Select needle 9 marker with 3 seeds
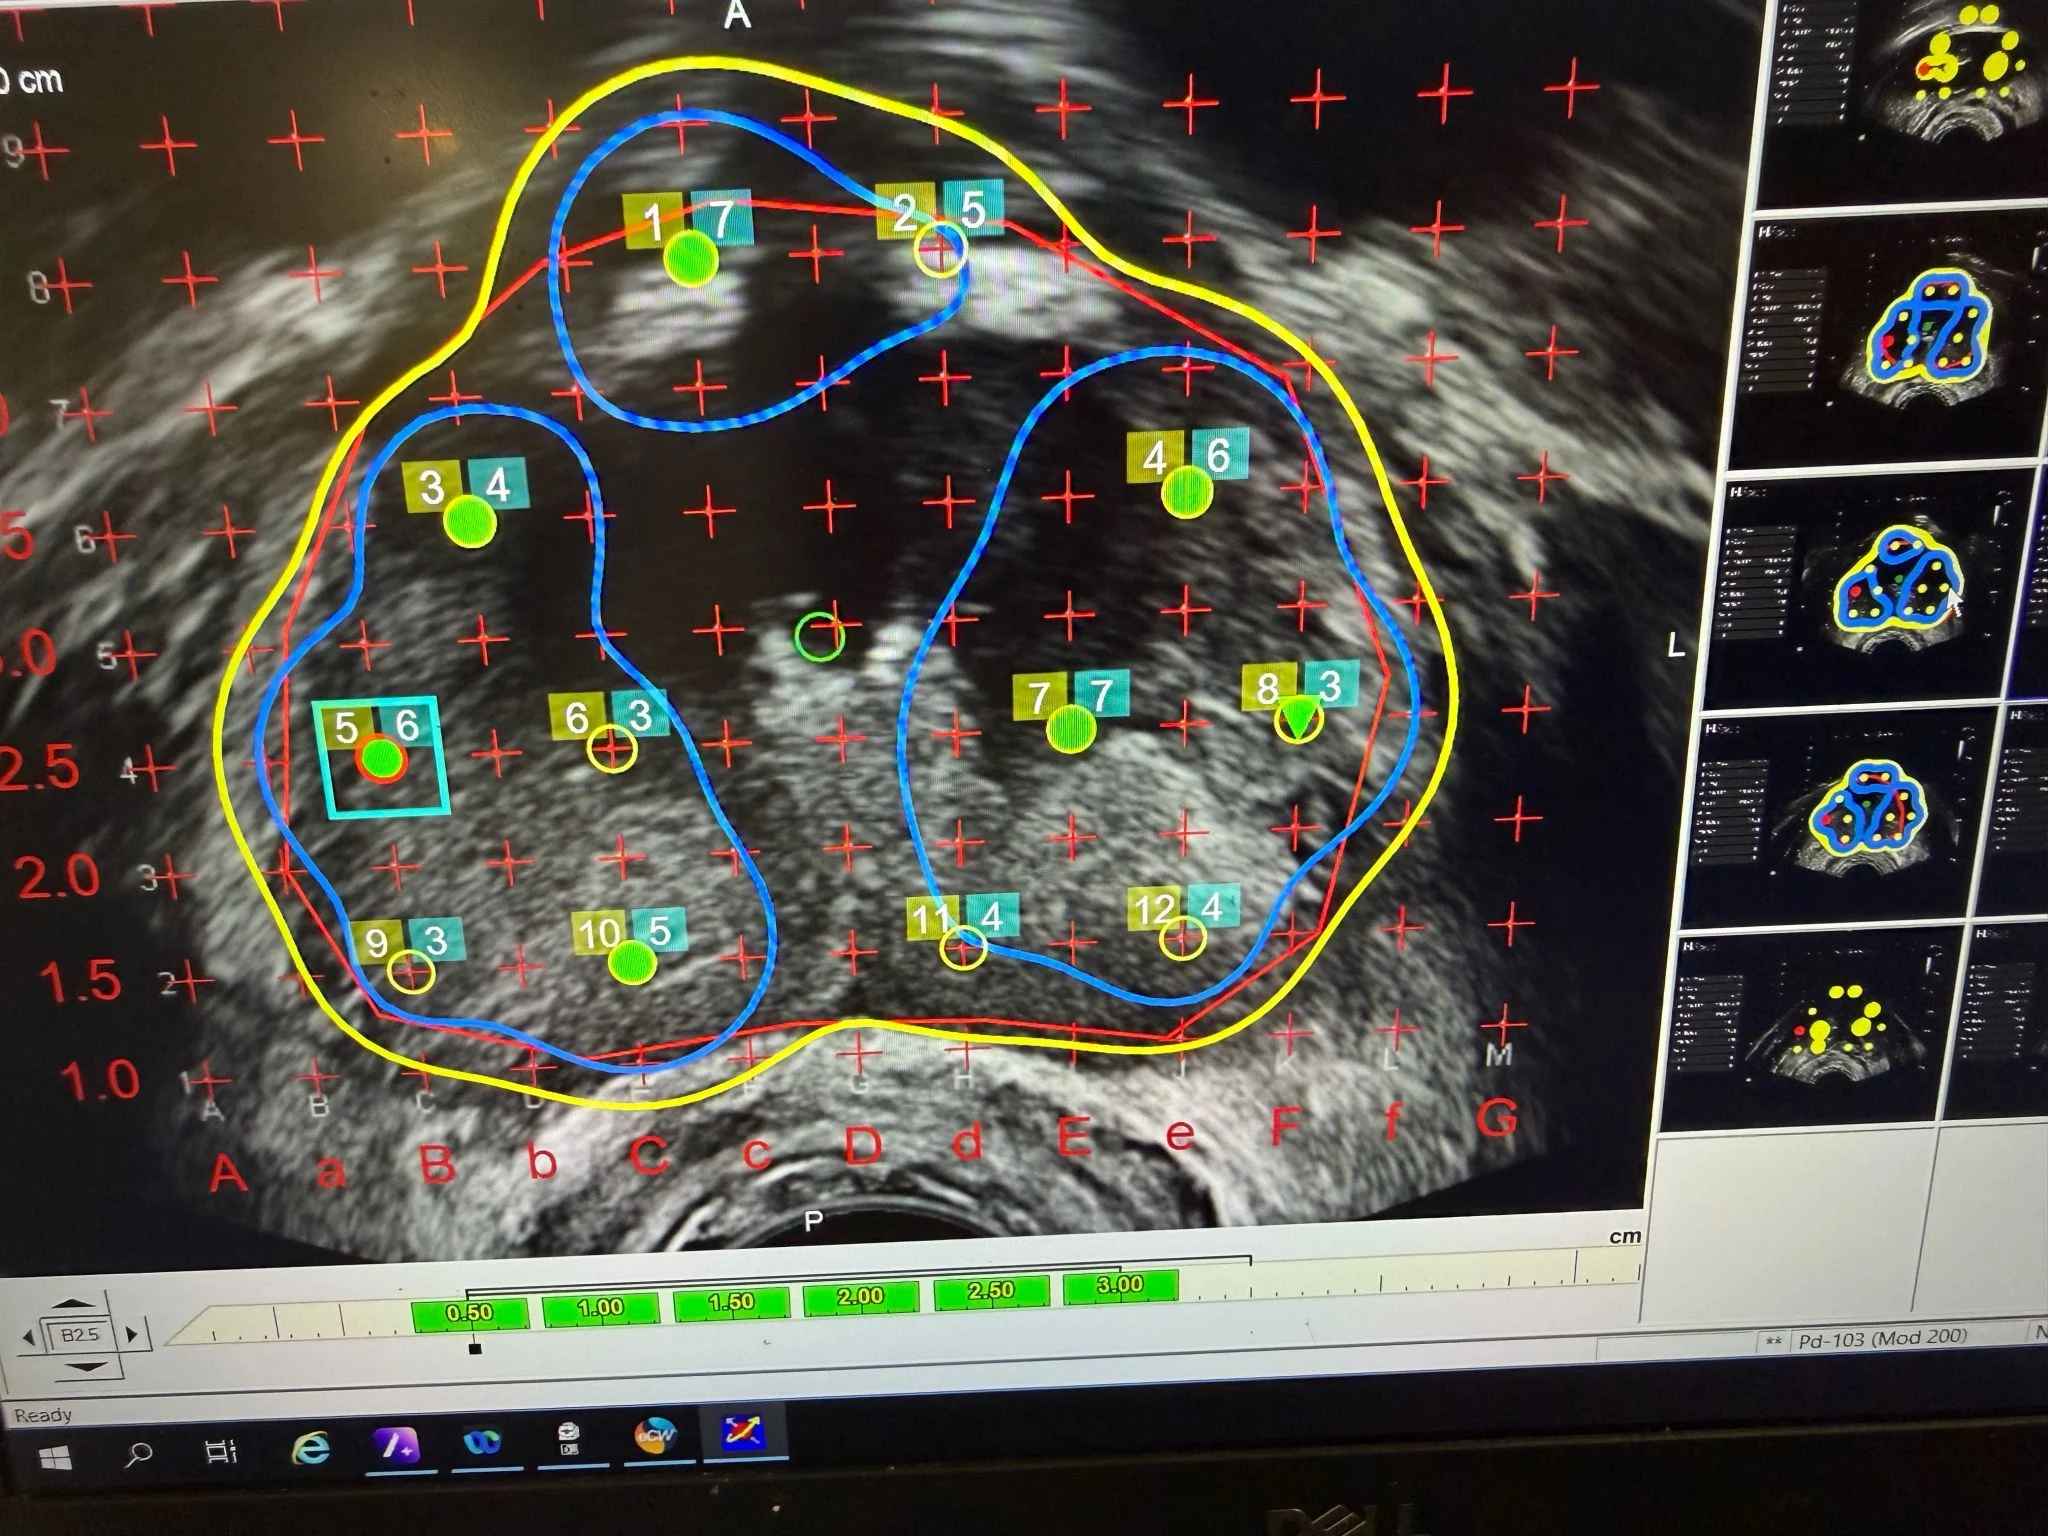This screenshot has width=2048, height=1536. click(x=411, y=970)
